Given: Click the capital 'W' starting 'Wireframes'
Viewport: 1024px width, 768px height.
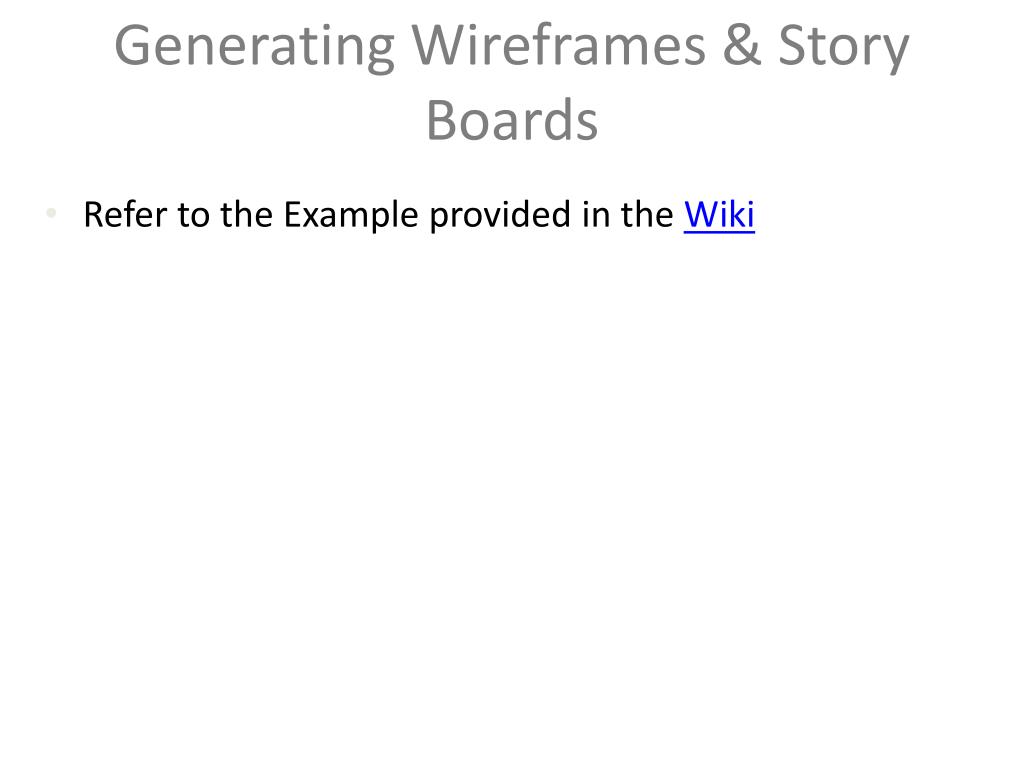Looking at the screenshot, I should [x=439, y=45].
